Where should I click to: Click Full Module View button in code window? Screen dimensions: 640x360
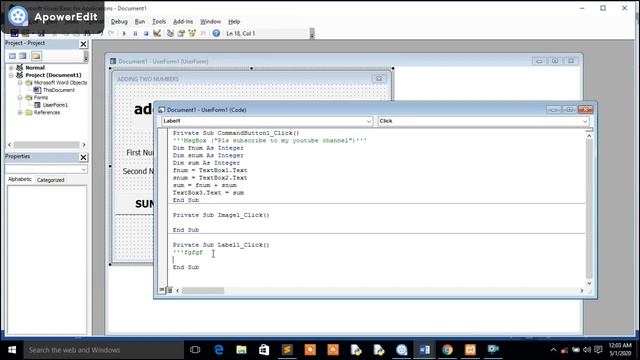click(169, 290)
